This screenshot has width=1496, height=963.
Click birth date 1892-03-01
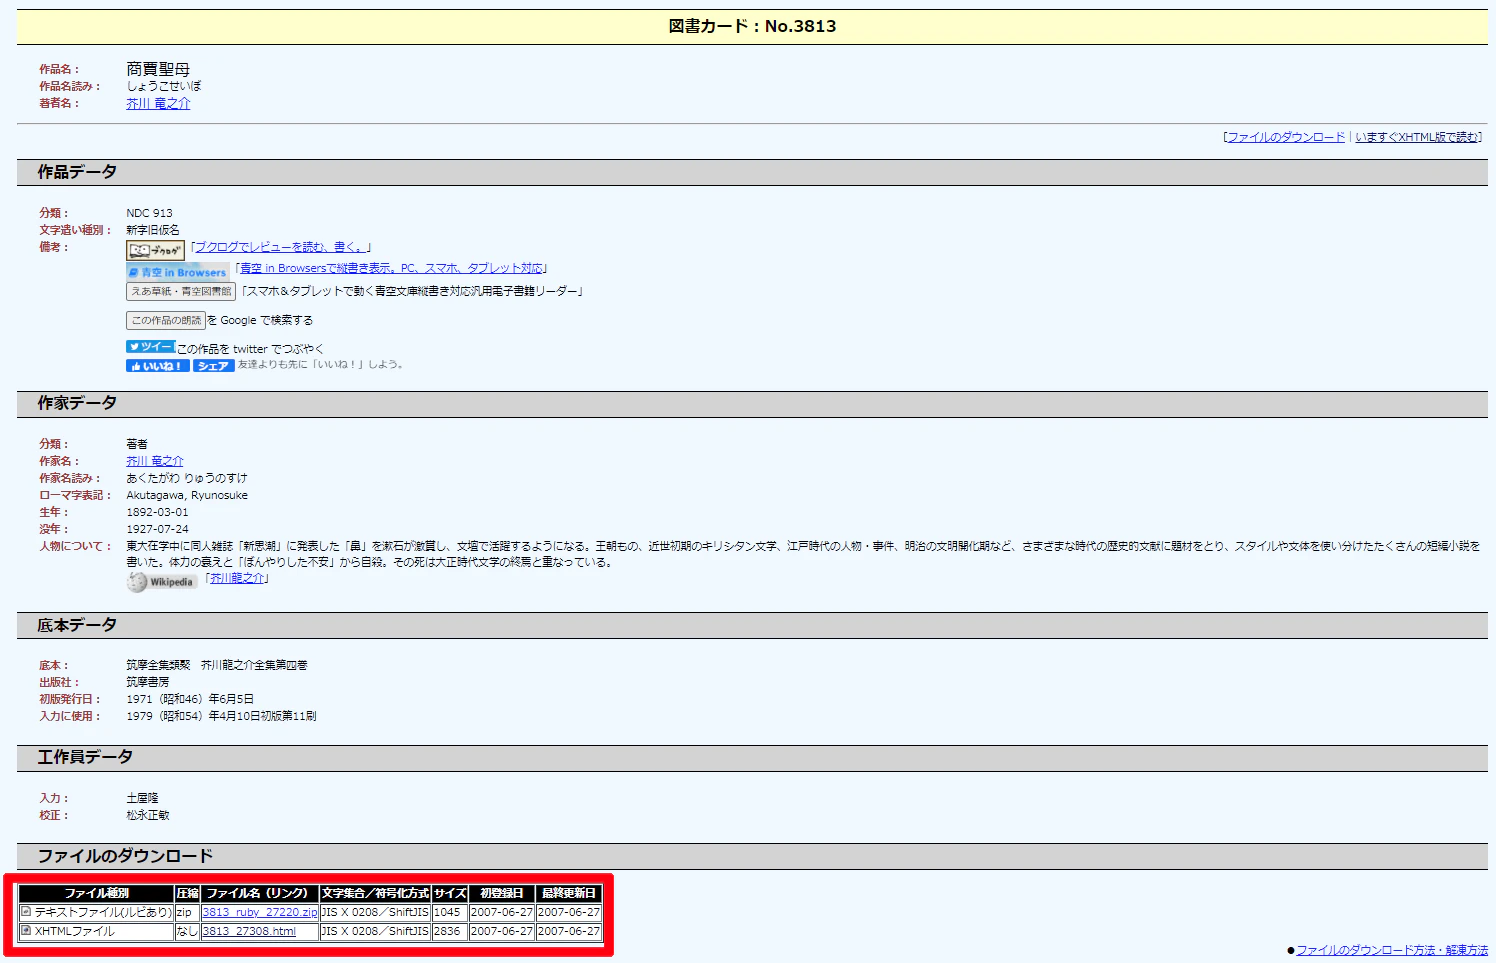click(157, 512)
